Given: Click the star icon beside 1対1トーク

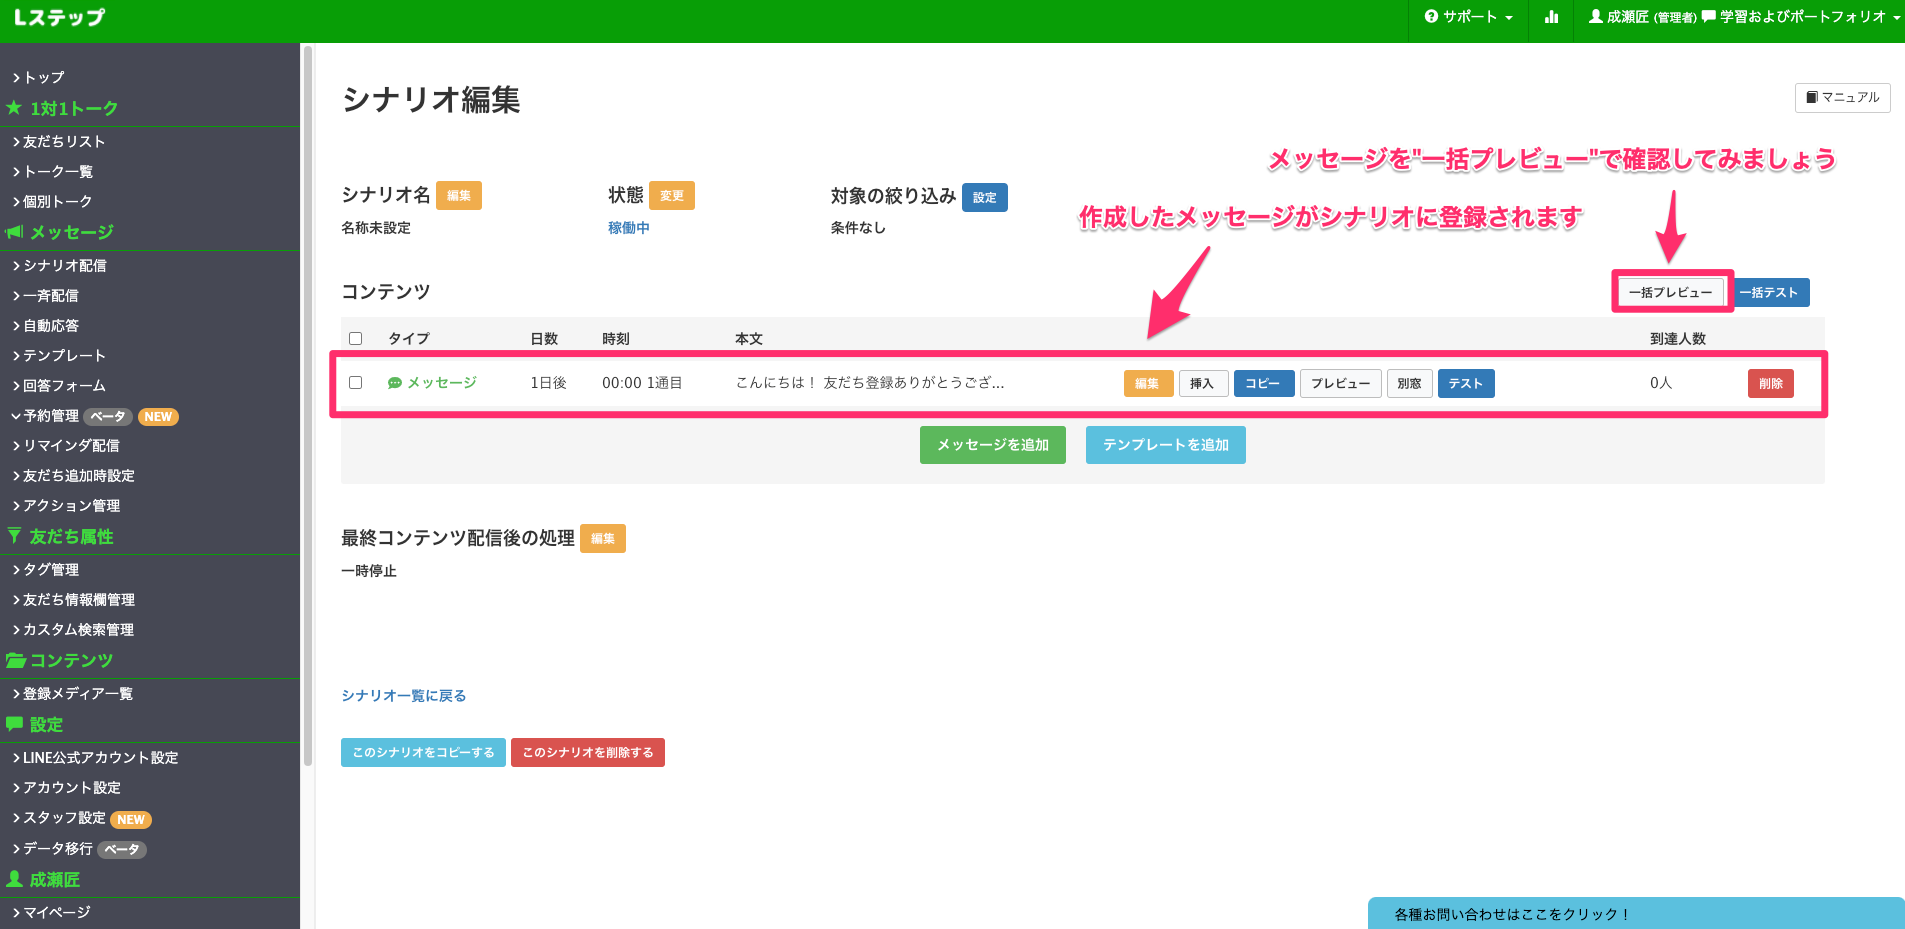Looking at the screenshot, I should coord(13,108).
